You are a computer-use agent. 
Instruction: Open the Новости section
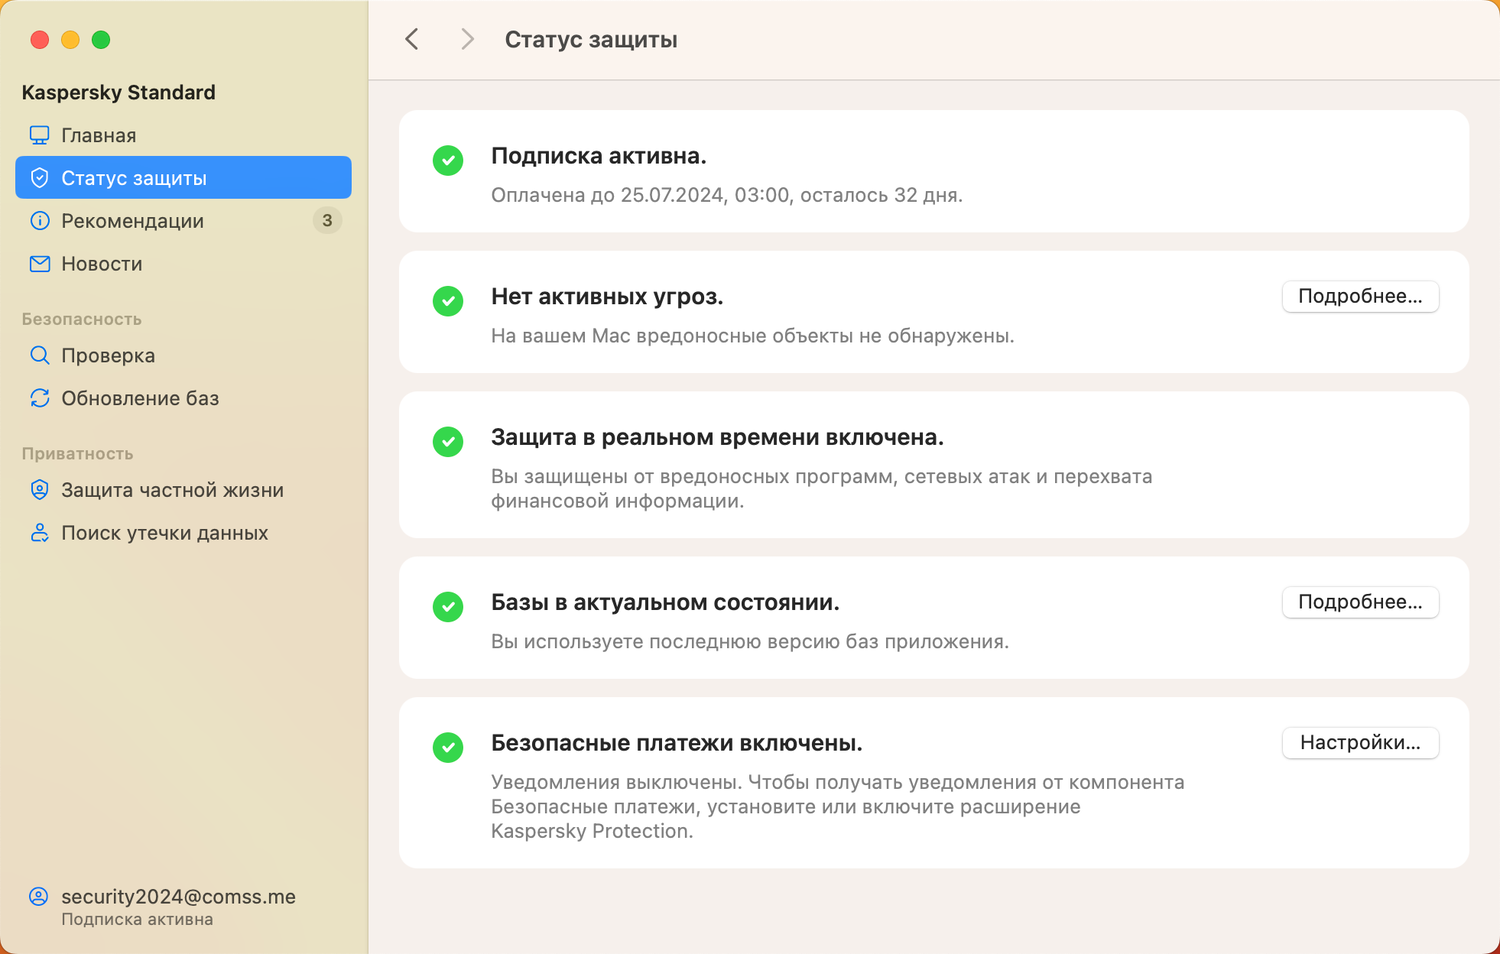[183, 264]
